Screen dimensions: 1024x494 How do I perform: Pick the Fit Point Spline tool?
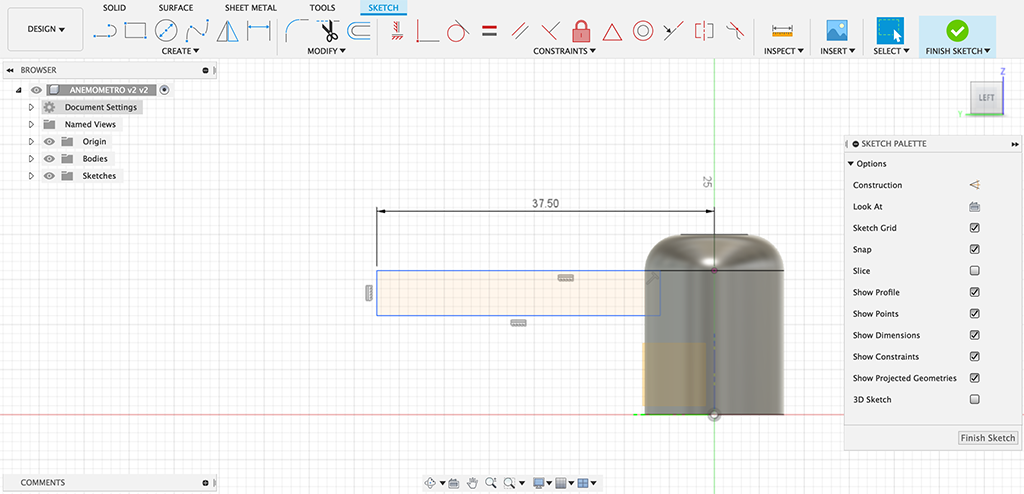(197, 31)
